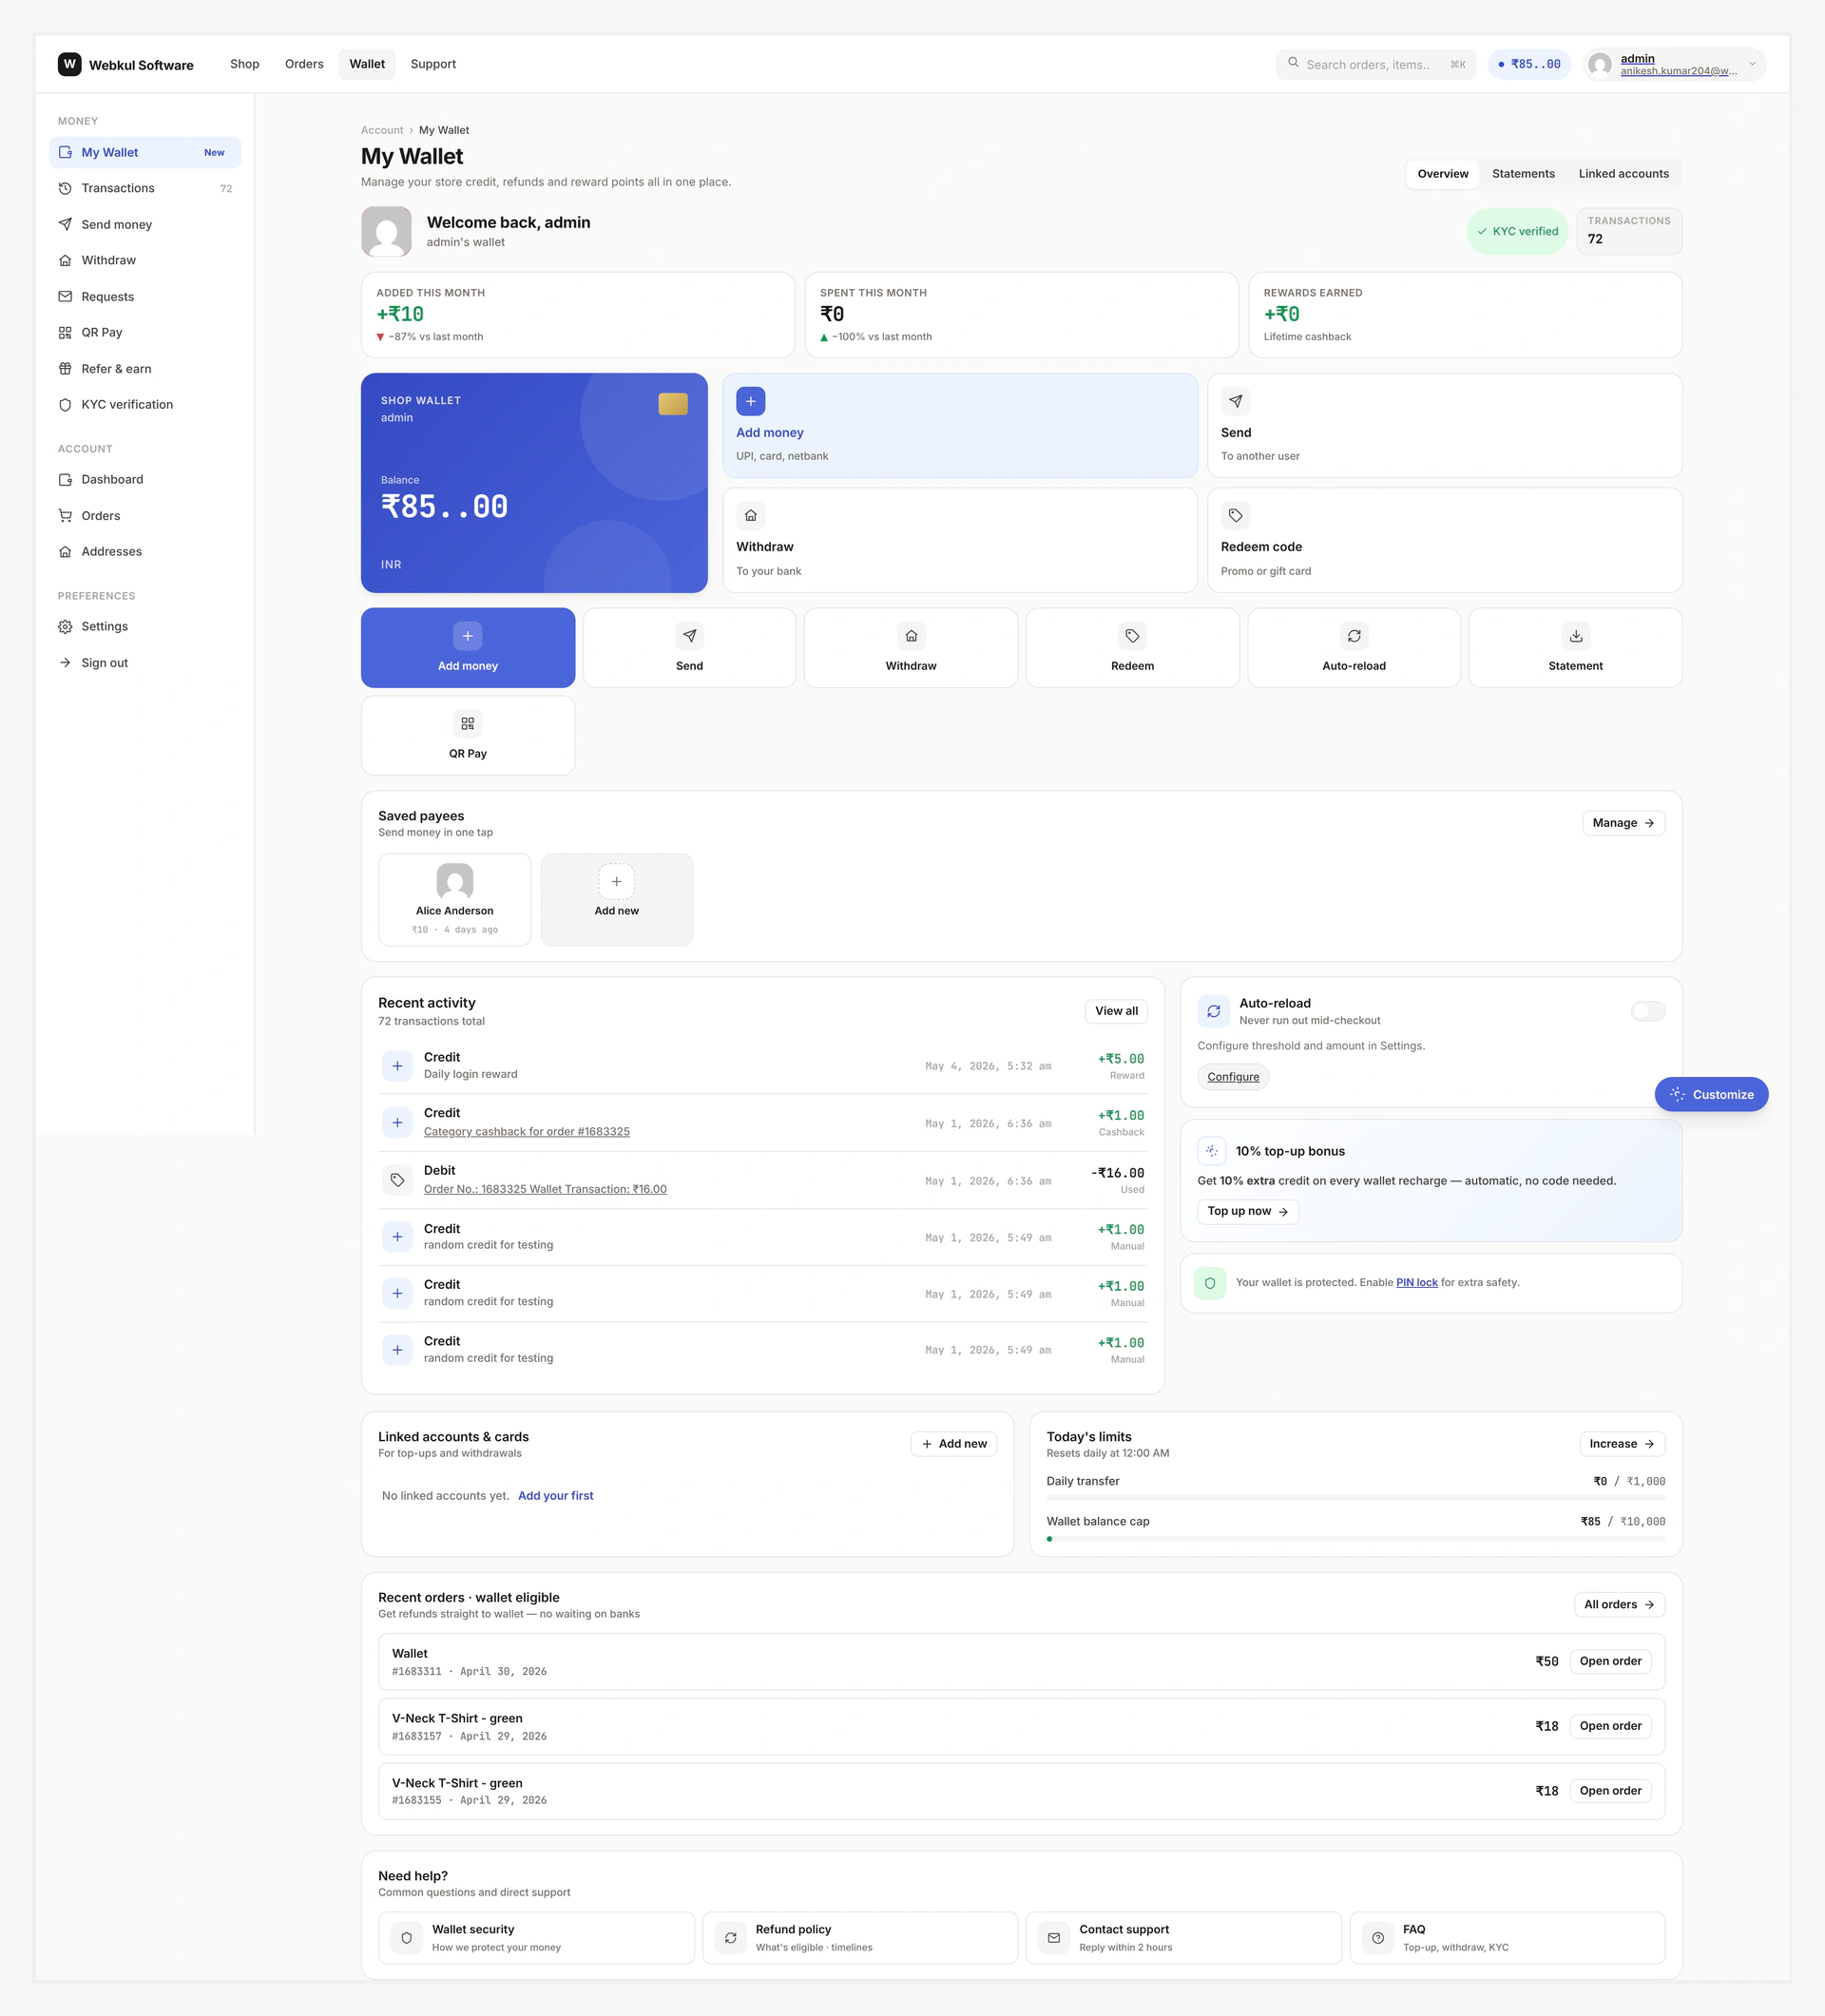Viewport: 1825px width, 2016px height.
Task: Click the Increase limits button
Action: tap(1622, 1444)
